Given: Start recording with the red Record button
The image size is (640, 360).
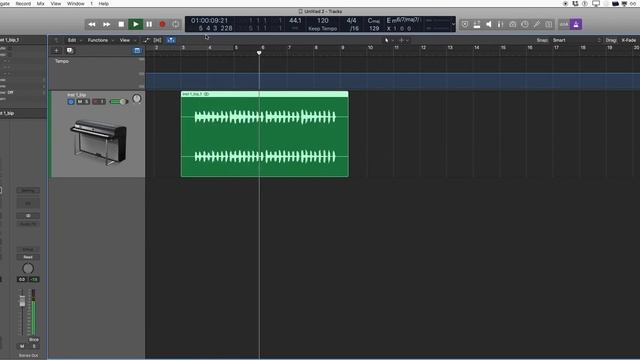Looking at the screenshot, I should (x=162, y=24).
